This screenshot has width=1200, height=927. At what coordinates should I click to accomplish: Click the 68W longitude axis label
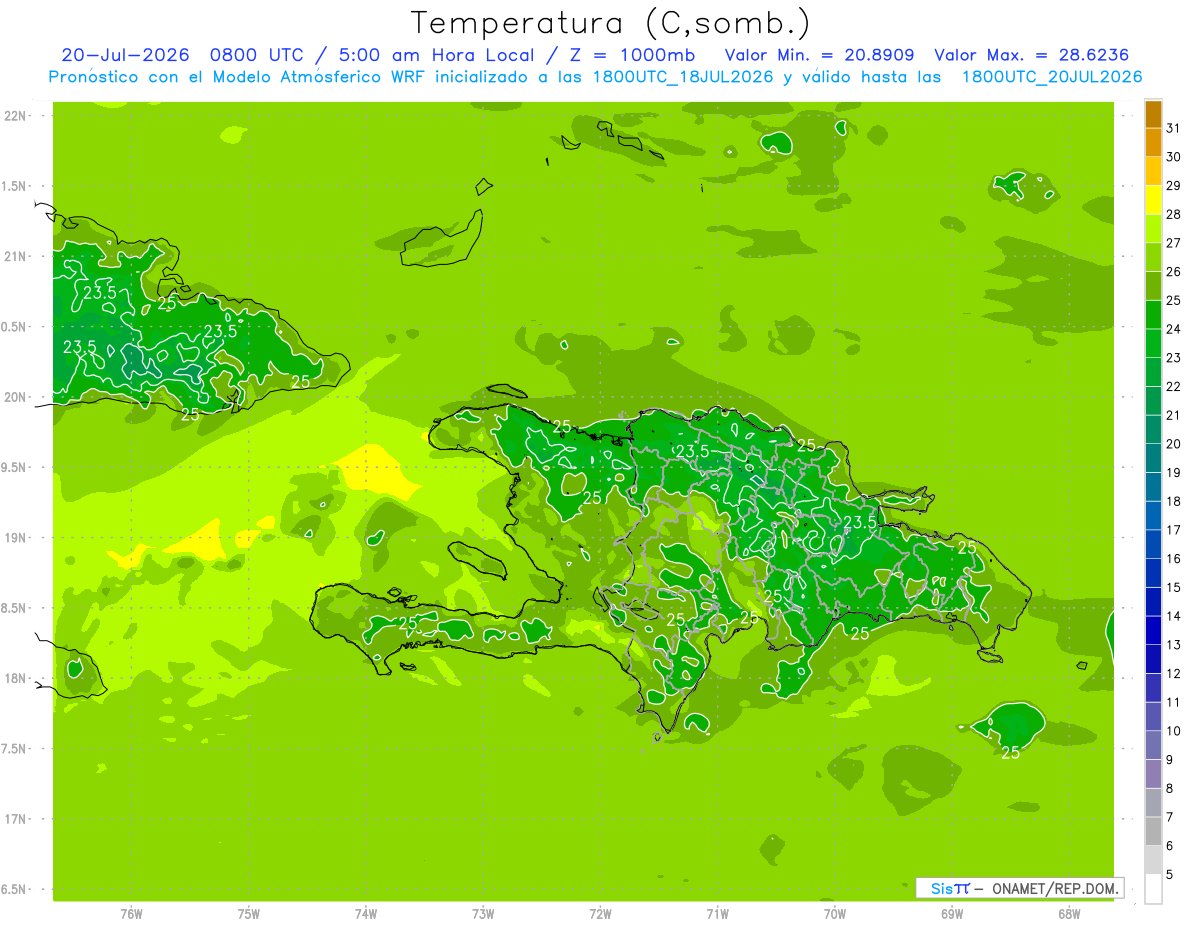(x=1069, y=913)
